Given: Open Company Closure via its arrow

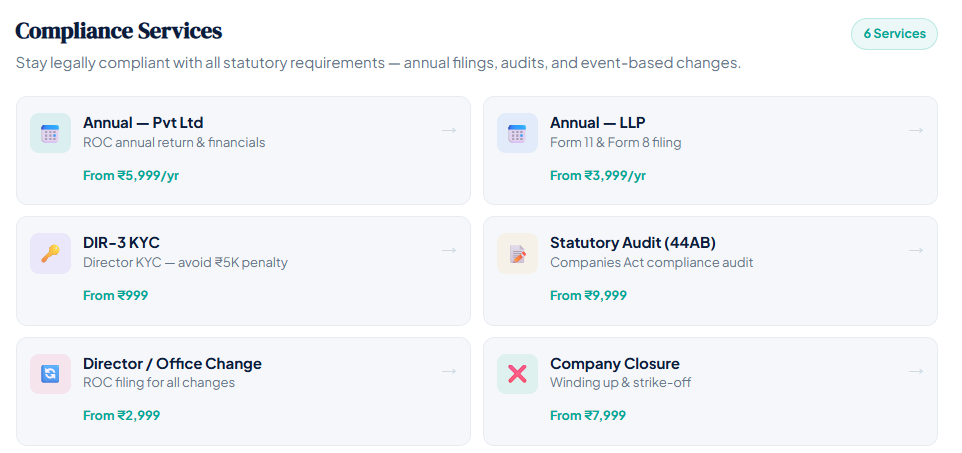Looking at the screenshot, I should point(916,371).
